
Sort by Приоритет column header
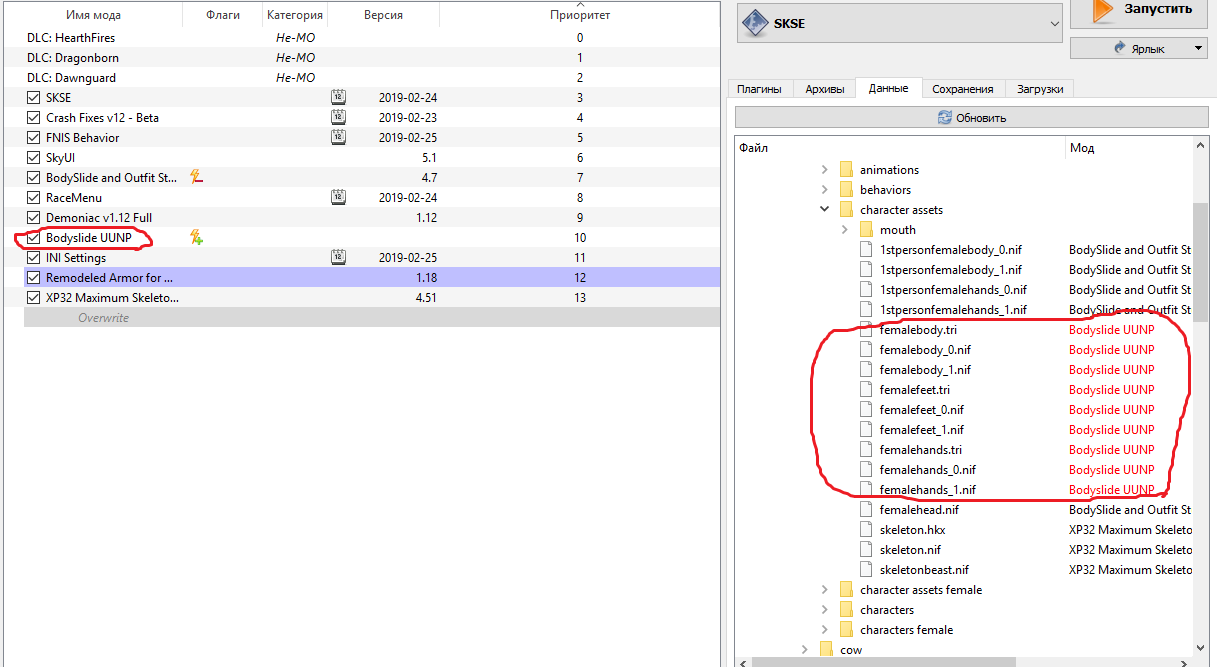pos(580,15)
